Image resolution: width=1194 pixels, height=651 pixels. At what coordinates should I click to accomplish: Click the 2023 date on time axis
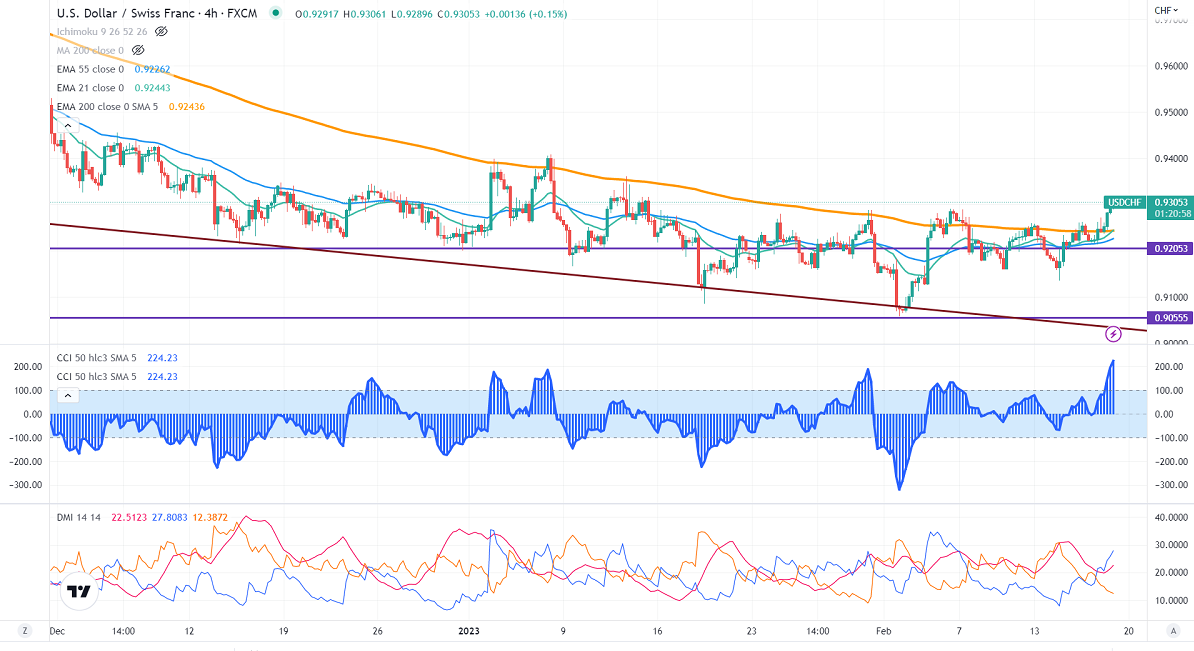(470, 632)
